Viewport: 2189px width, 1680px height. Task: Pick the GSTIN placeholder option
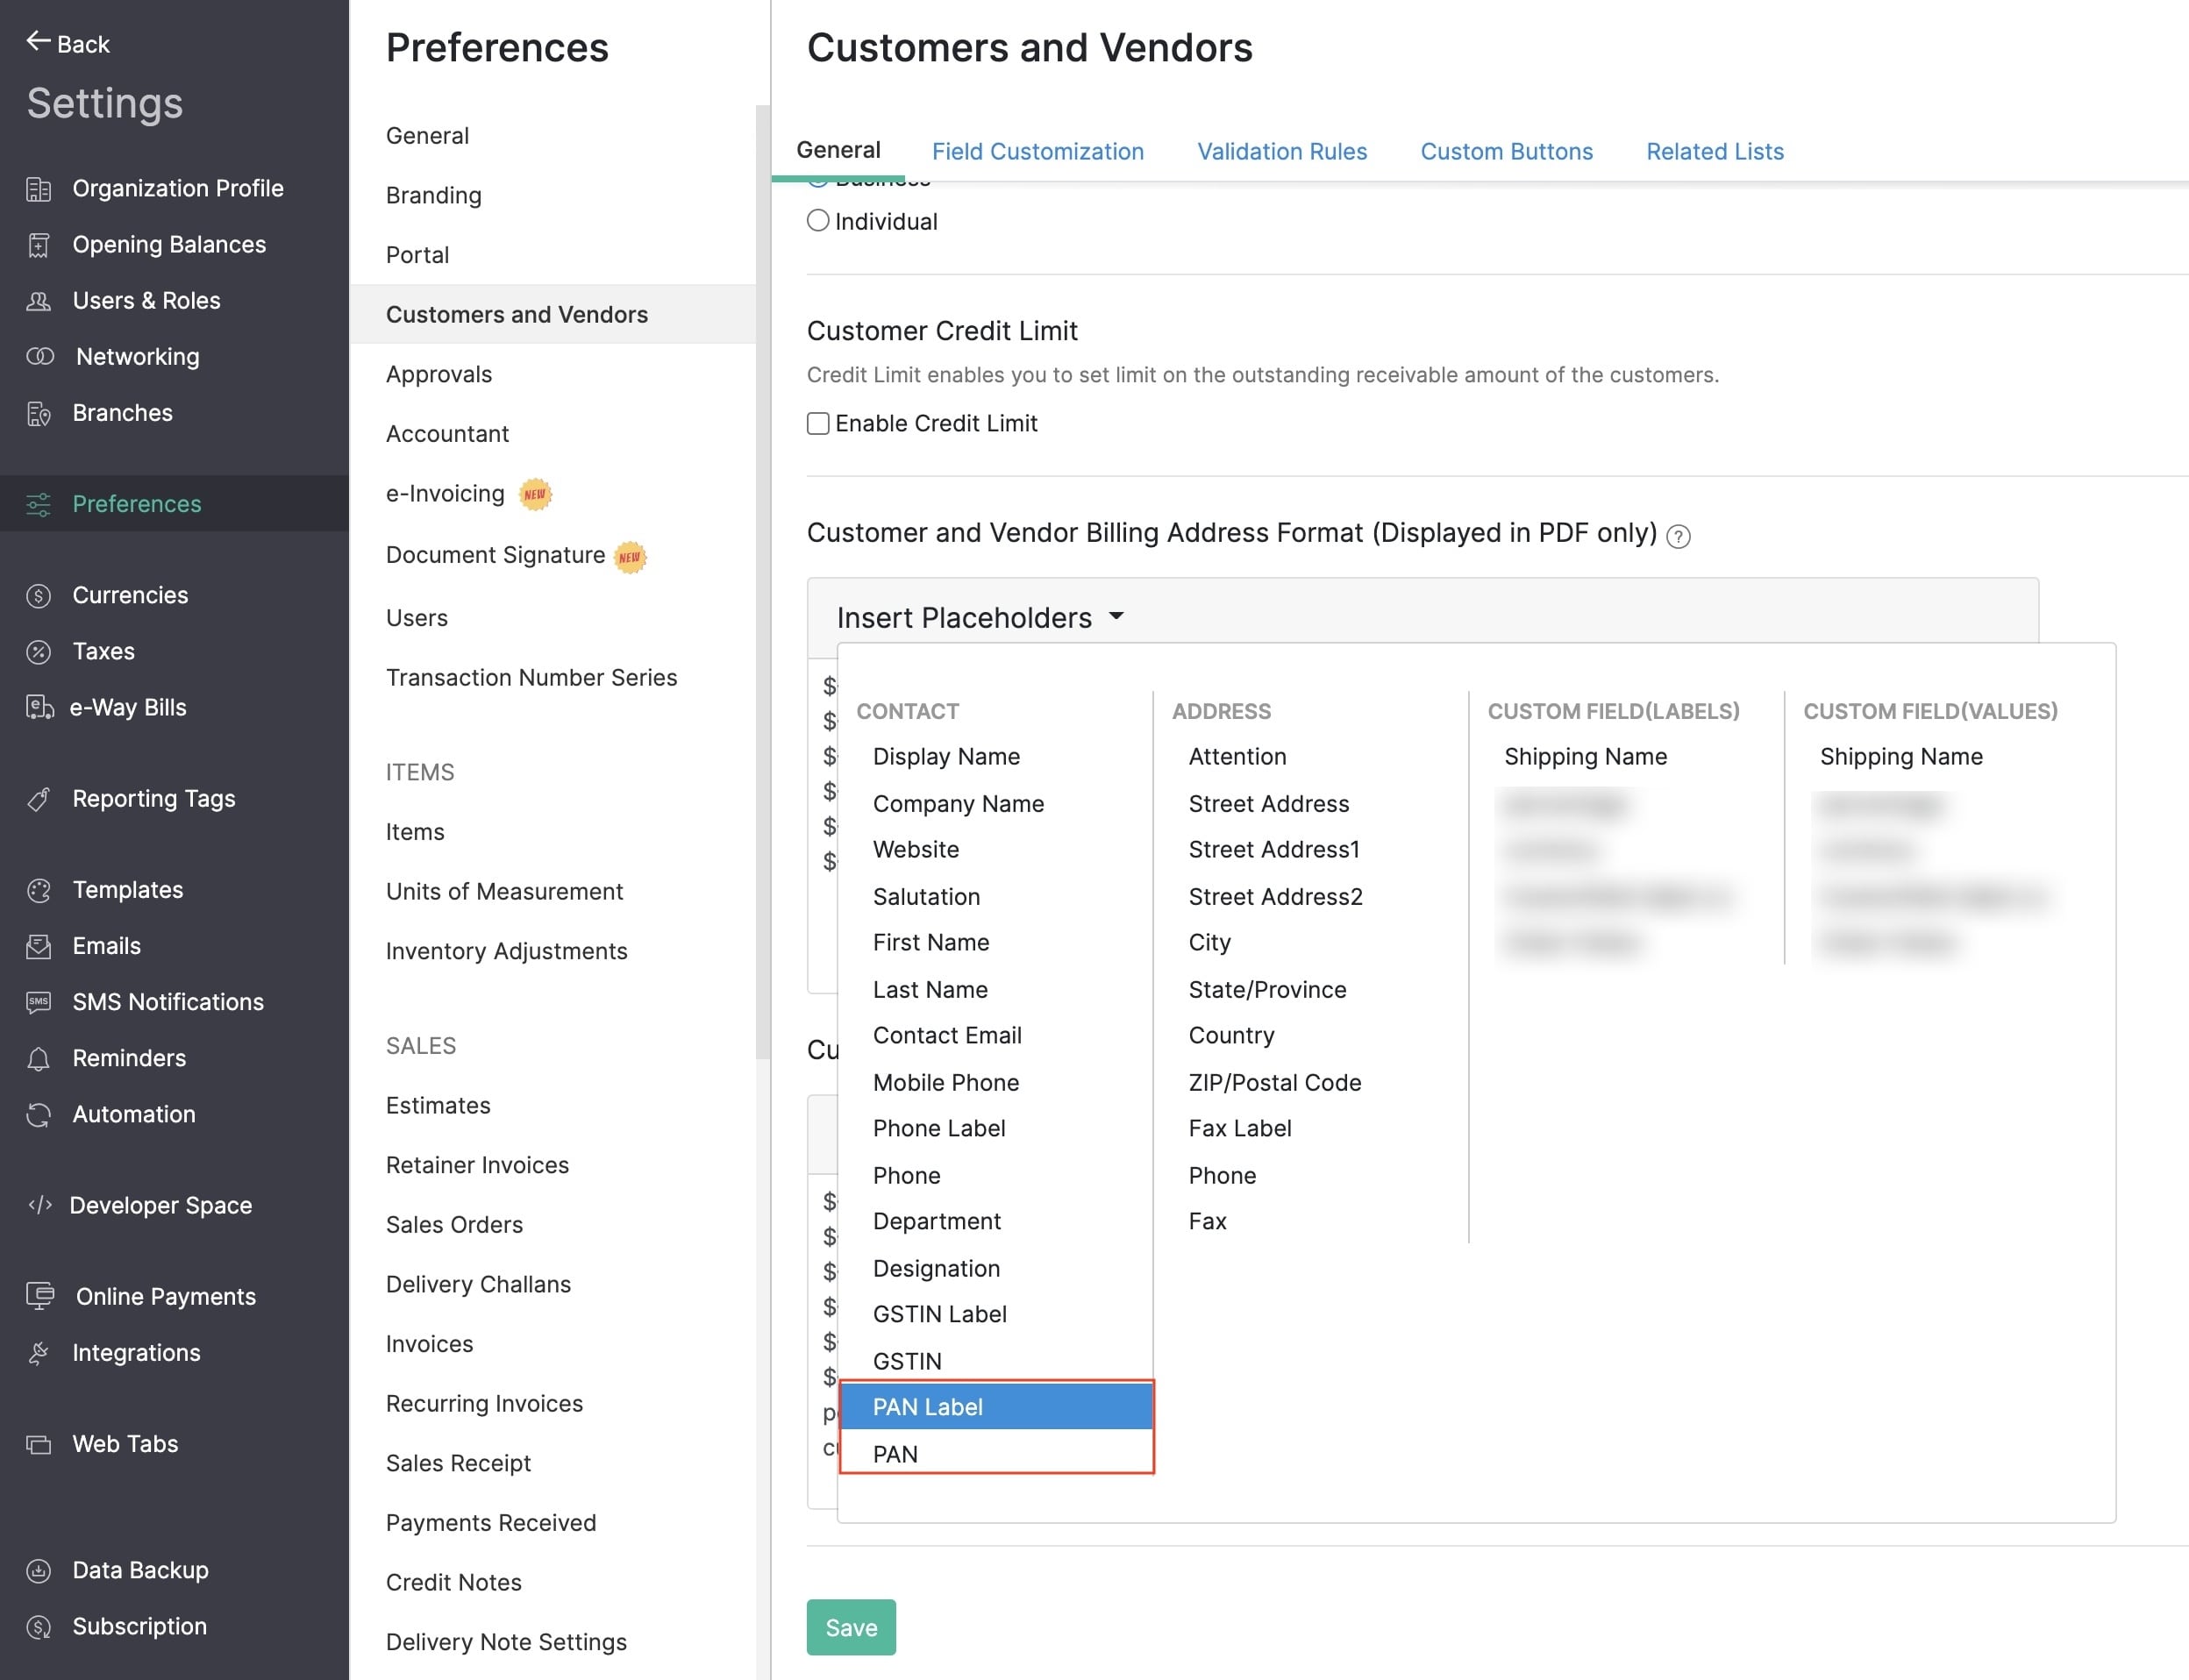907,1361
